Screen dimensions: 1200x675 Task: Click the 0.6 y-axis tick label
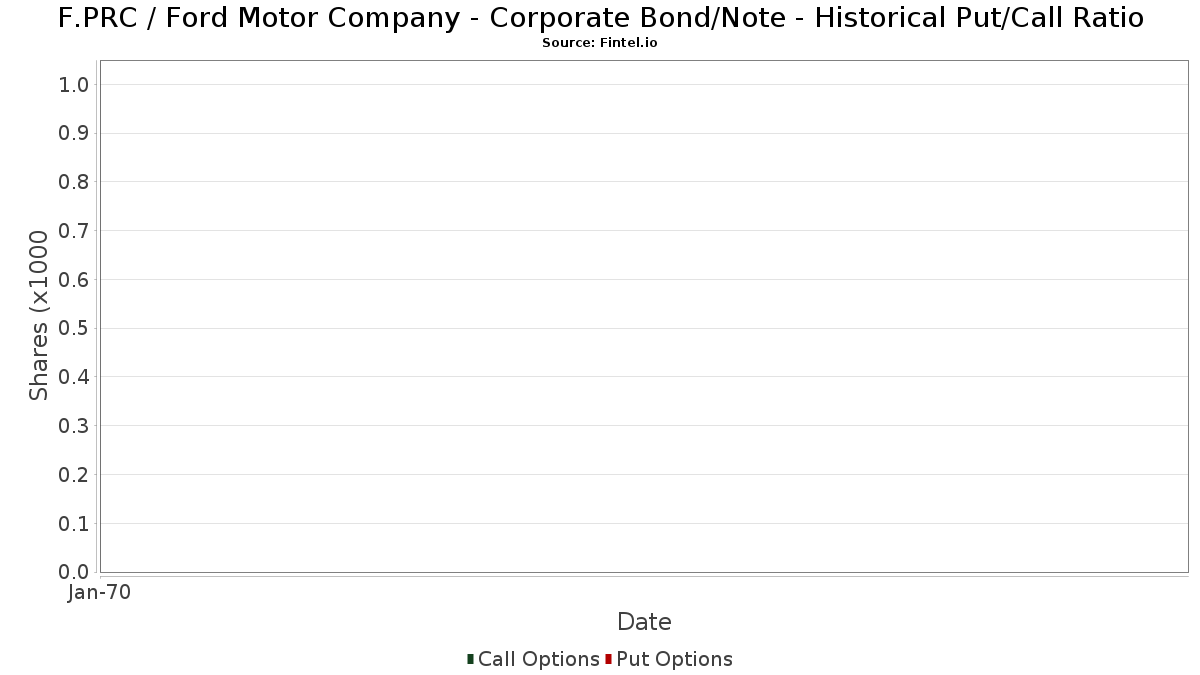tap(75, 280)
